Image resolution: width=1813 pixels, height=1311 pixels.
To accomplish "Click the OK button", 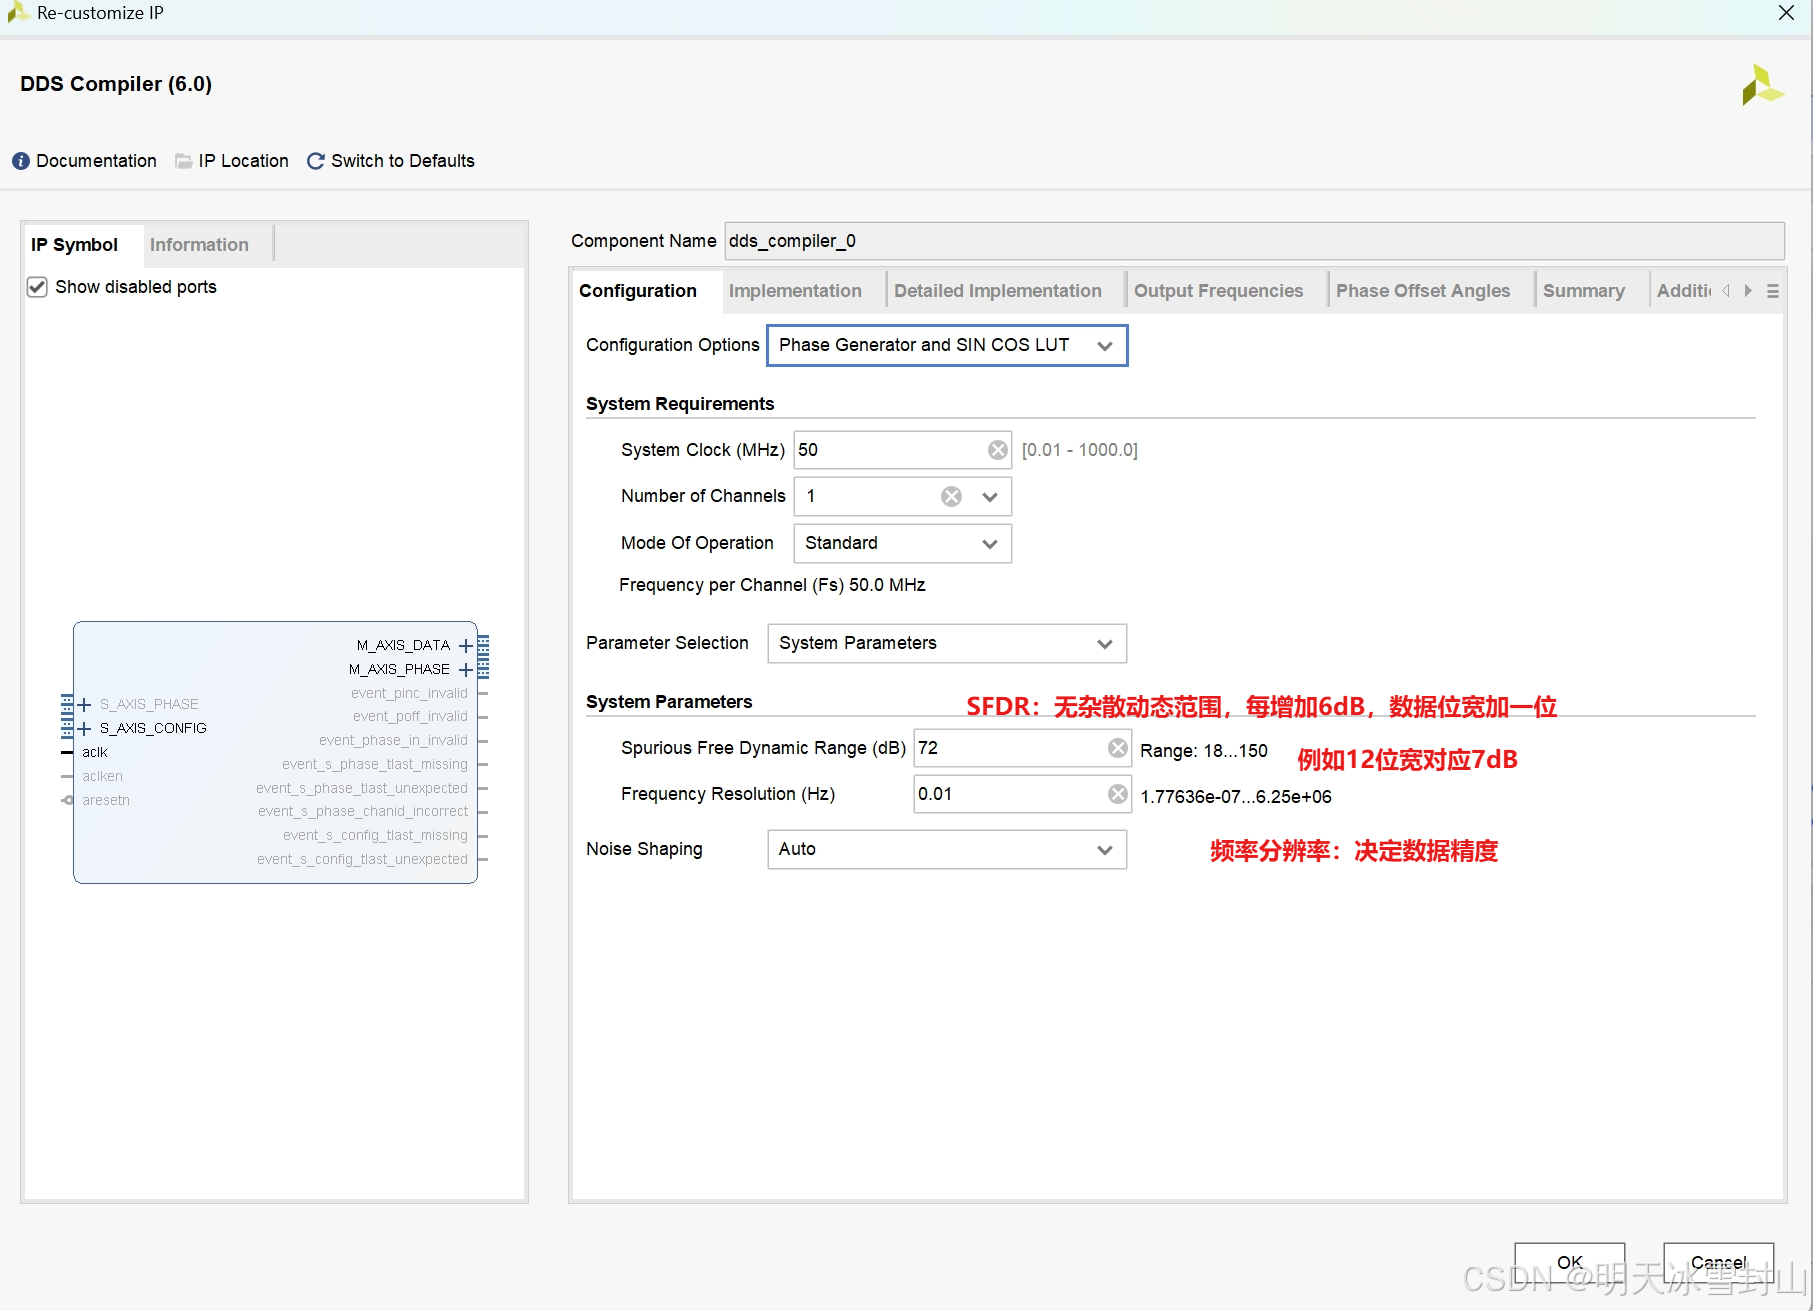I will click(1569, 1262).
